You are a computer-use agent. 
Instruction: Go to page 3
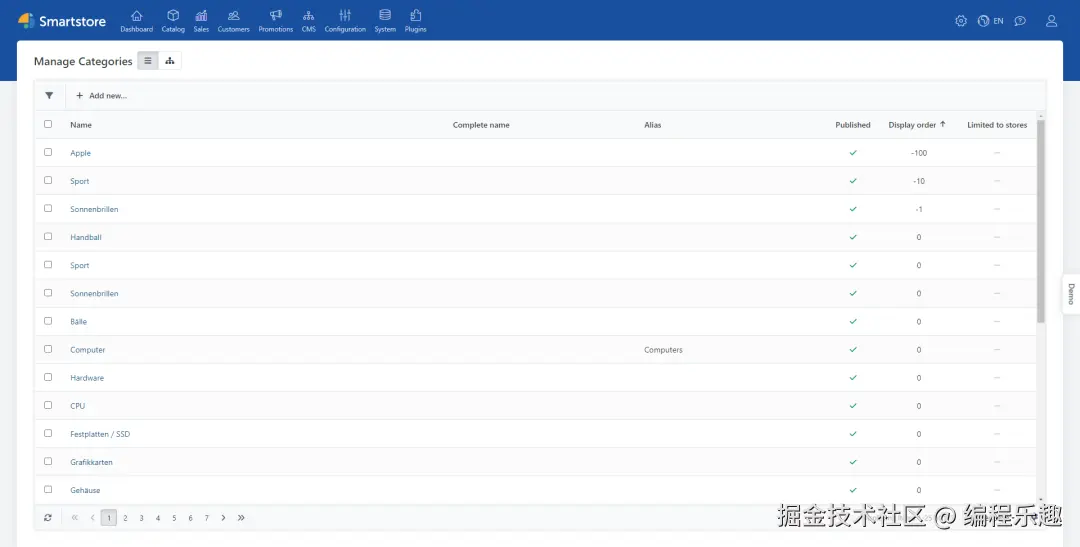coord(141,517)
